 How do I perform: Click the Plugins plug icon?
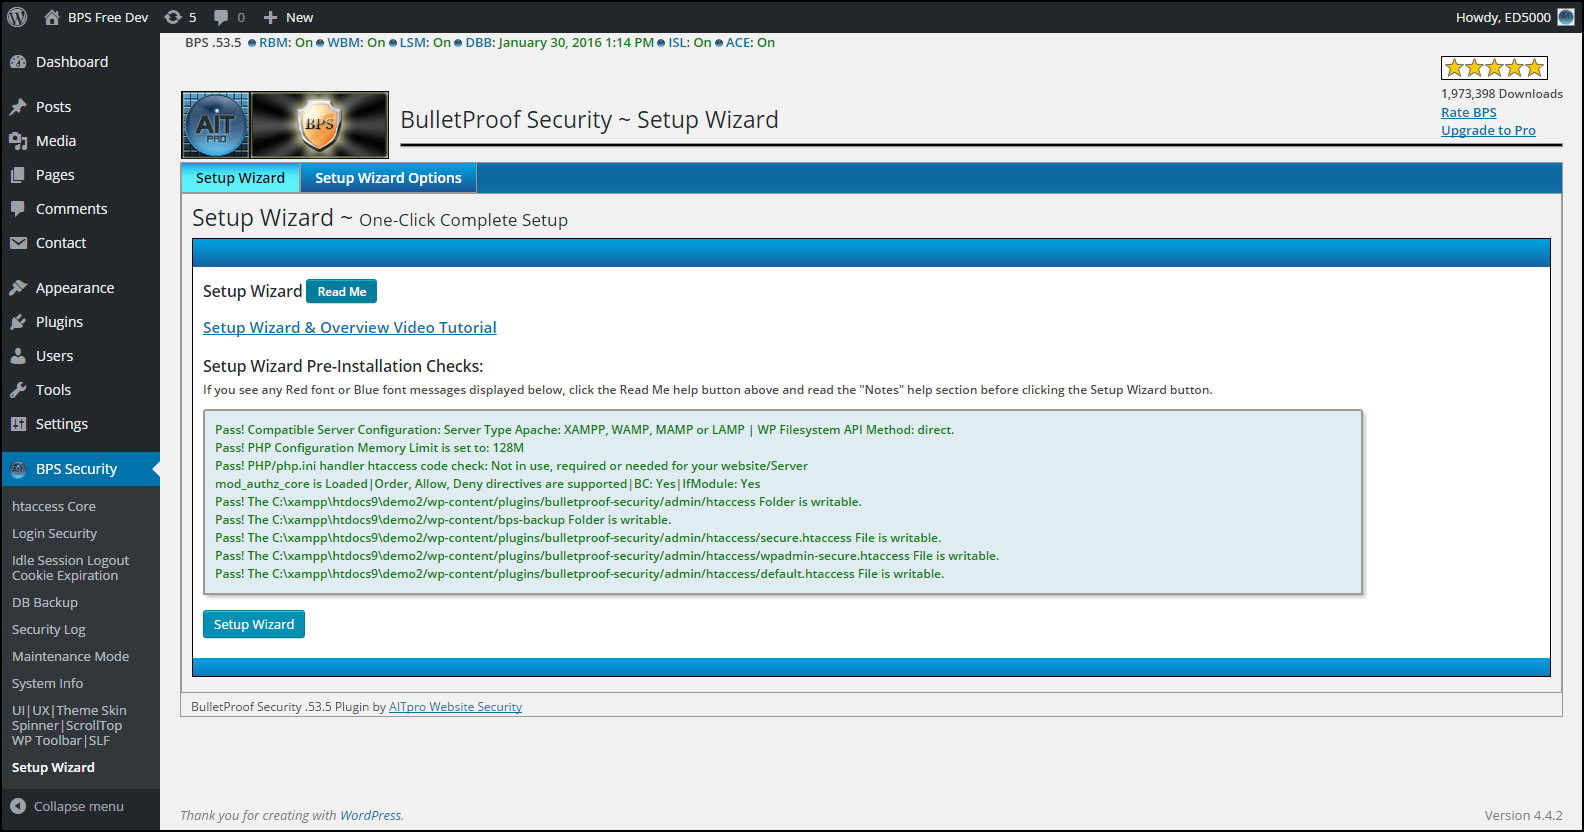click(18, 322)
